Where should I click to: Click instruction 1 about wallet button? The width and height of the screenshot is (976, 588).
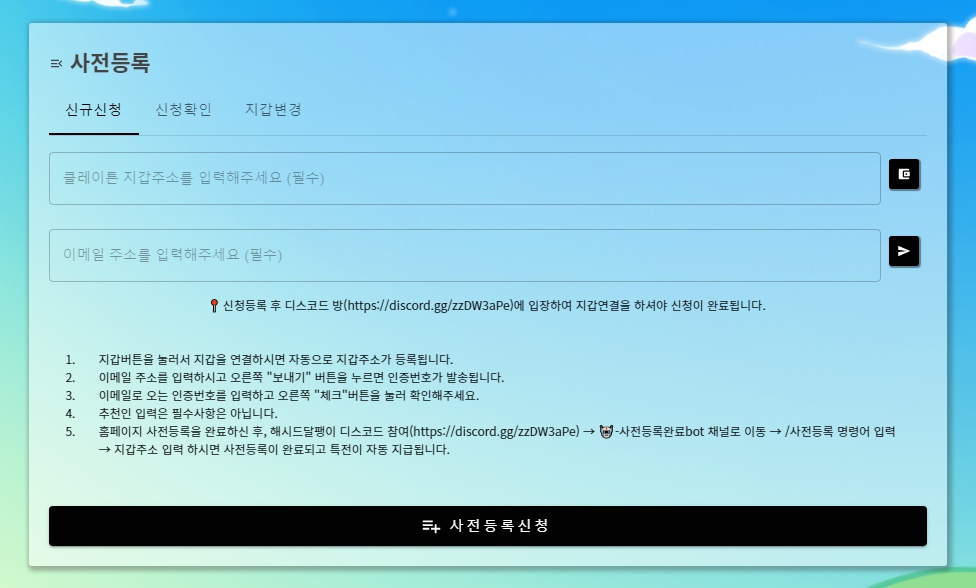pyautogui.click(x=276, y=360)
